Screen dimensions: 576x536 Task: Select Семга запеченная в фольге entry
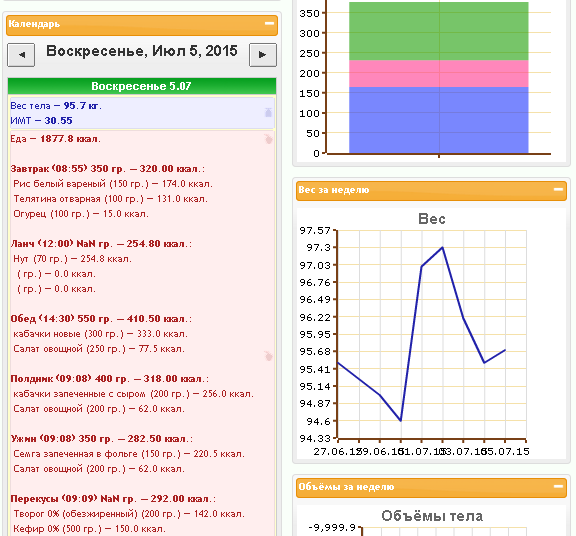[x=129, y=454]
